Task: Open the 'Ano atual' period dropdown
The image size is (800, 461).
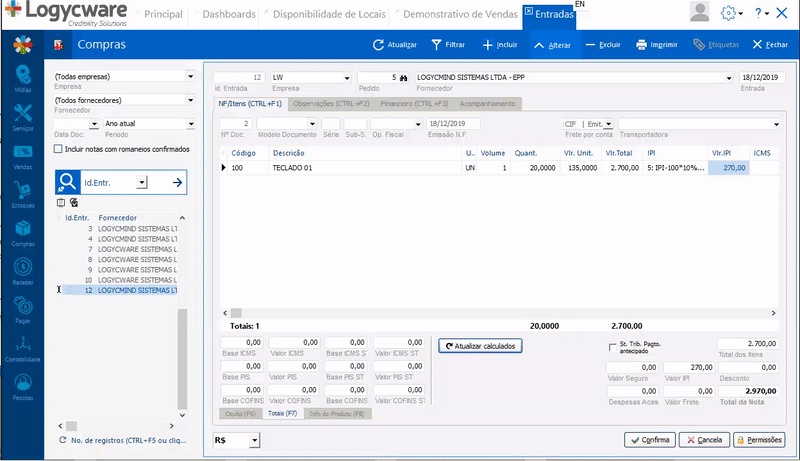Action: [190, 124]
